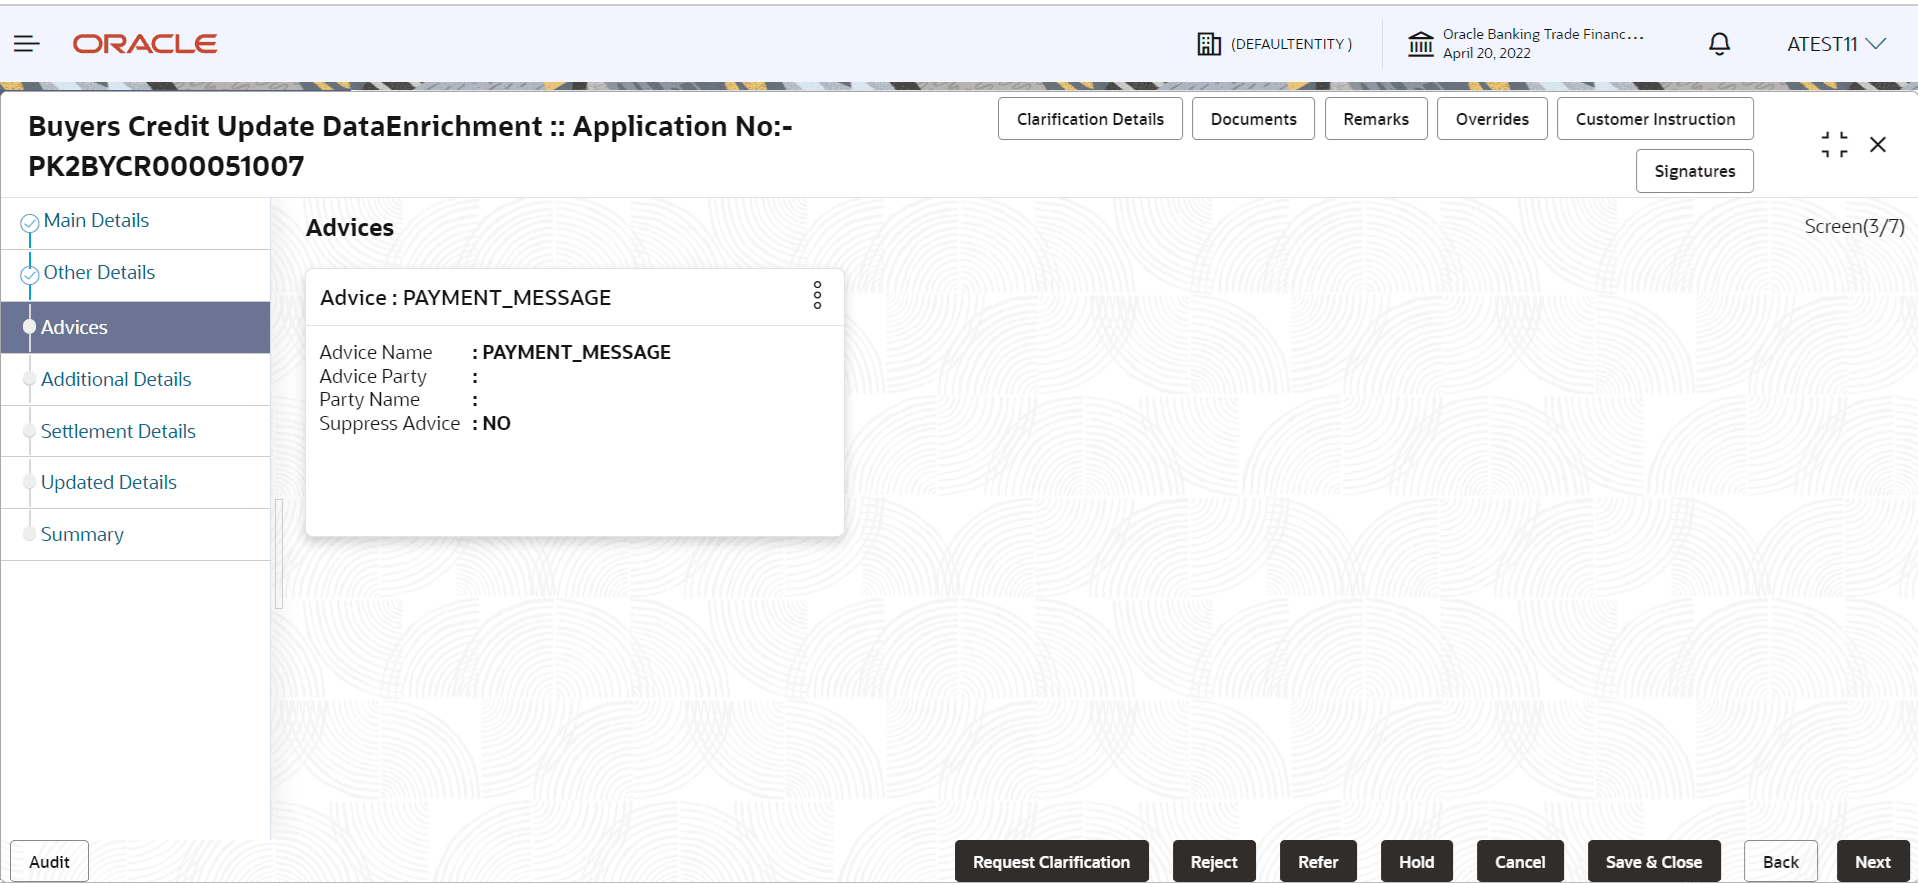Screen dimensions: 1918x883
Task: Go to the Other Details step
Action: pyautogui.click(x=99, y=273)
